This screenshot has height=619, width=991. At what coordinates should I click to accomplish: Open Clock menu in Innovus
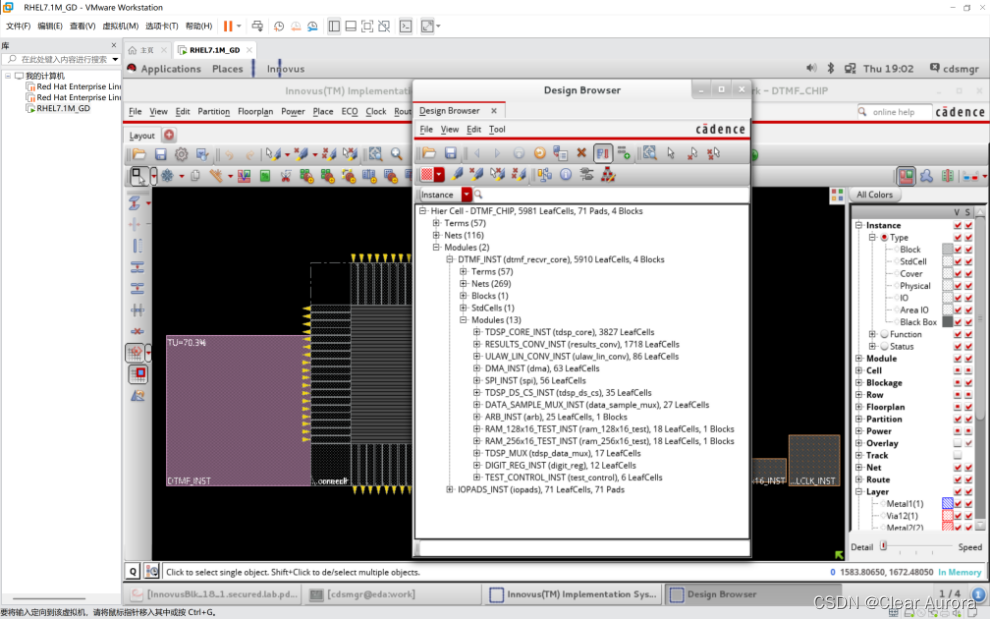(x=375, y=111)
